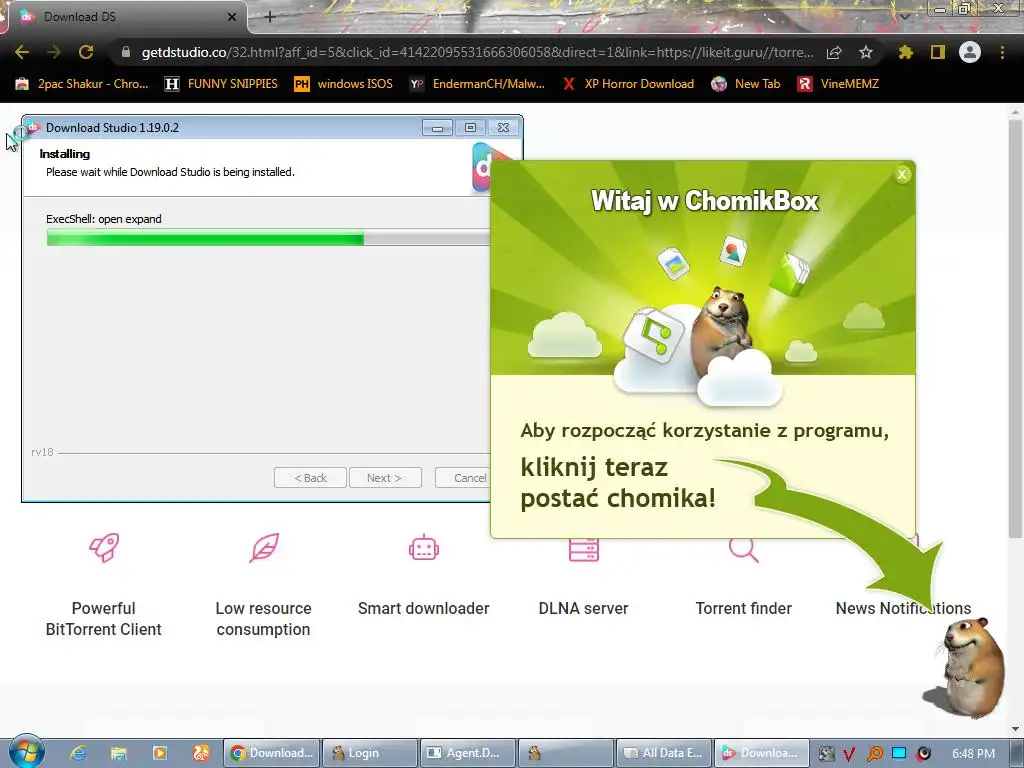Image resolution: width=1024 pixels, height=768 pixels.
Task: Click Chrome's forward arrow
Action: [x=54, y=52]
